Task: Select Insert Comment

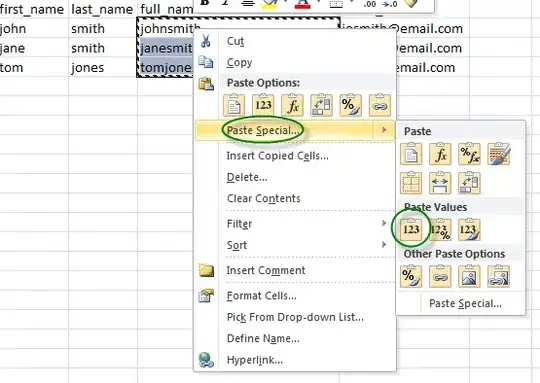Action: pos(266,270)
